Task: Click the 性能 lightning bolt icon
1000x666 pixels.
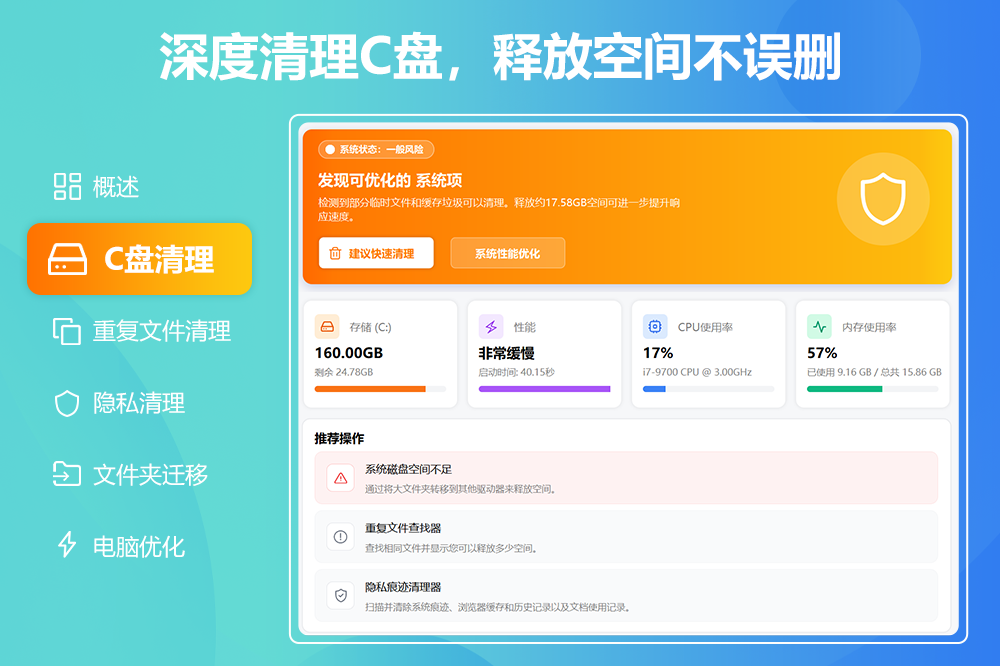Action: 491,327
